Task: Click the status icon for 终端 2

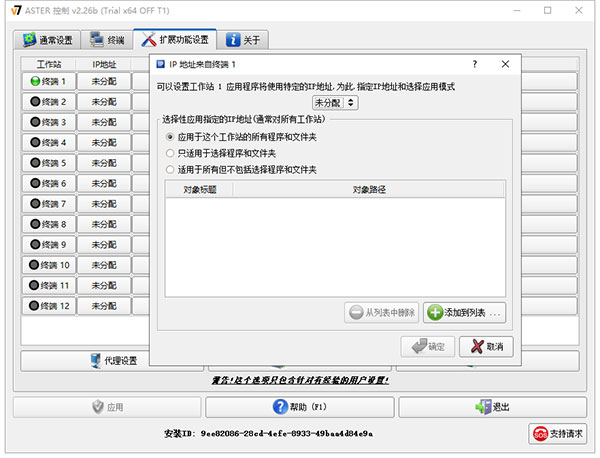Action: (35, 101)
